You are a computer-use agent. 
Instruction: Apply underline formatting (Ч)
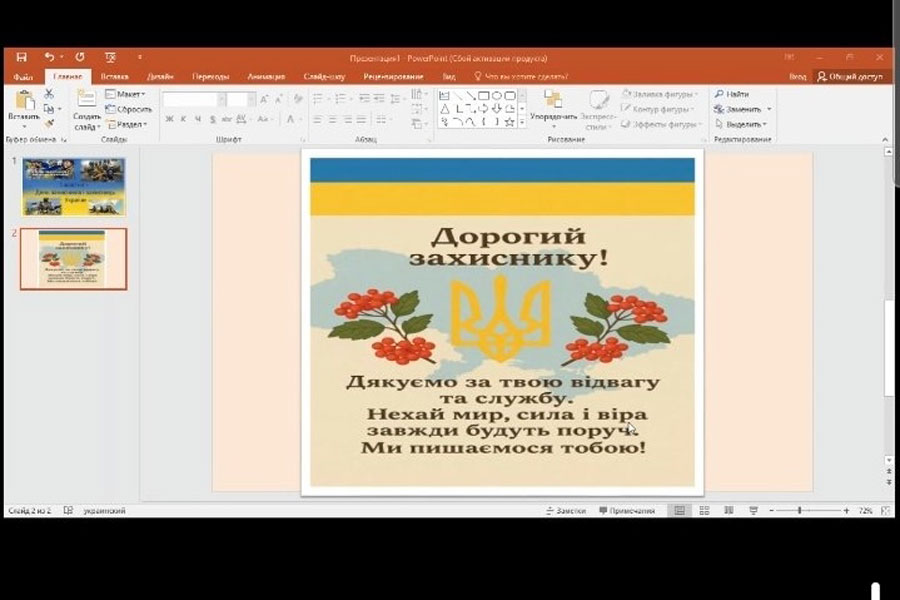(x=198, y=119)
